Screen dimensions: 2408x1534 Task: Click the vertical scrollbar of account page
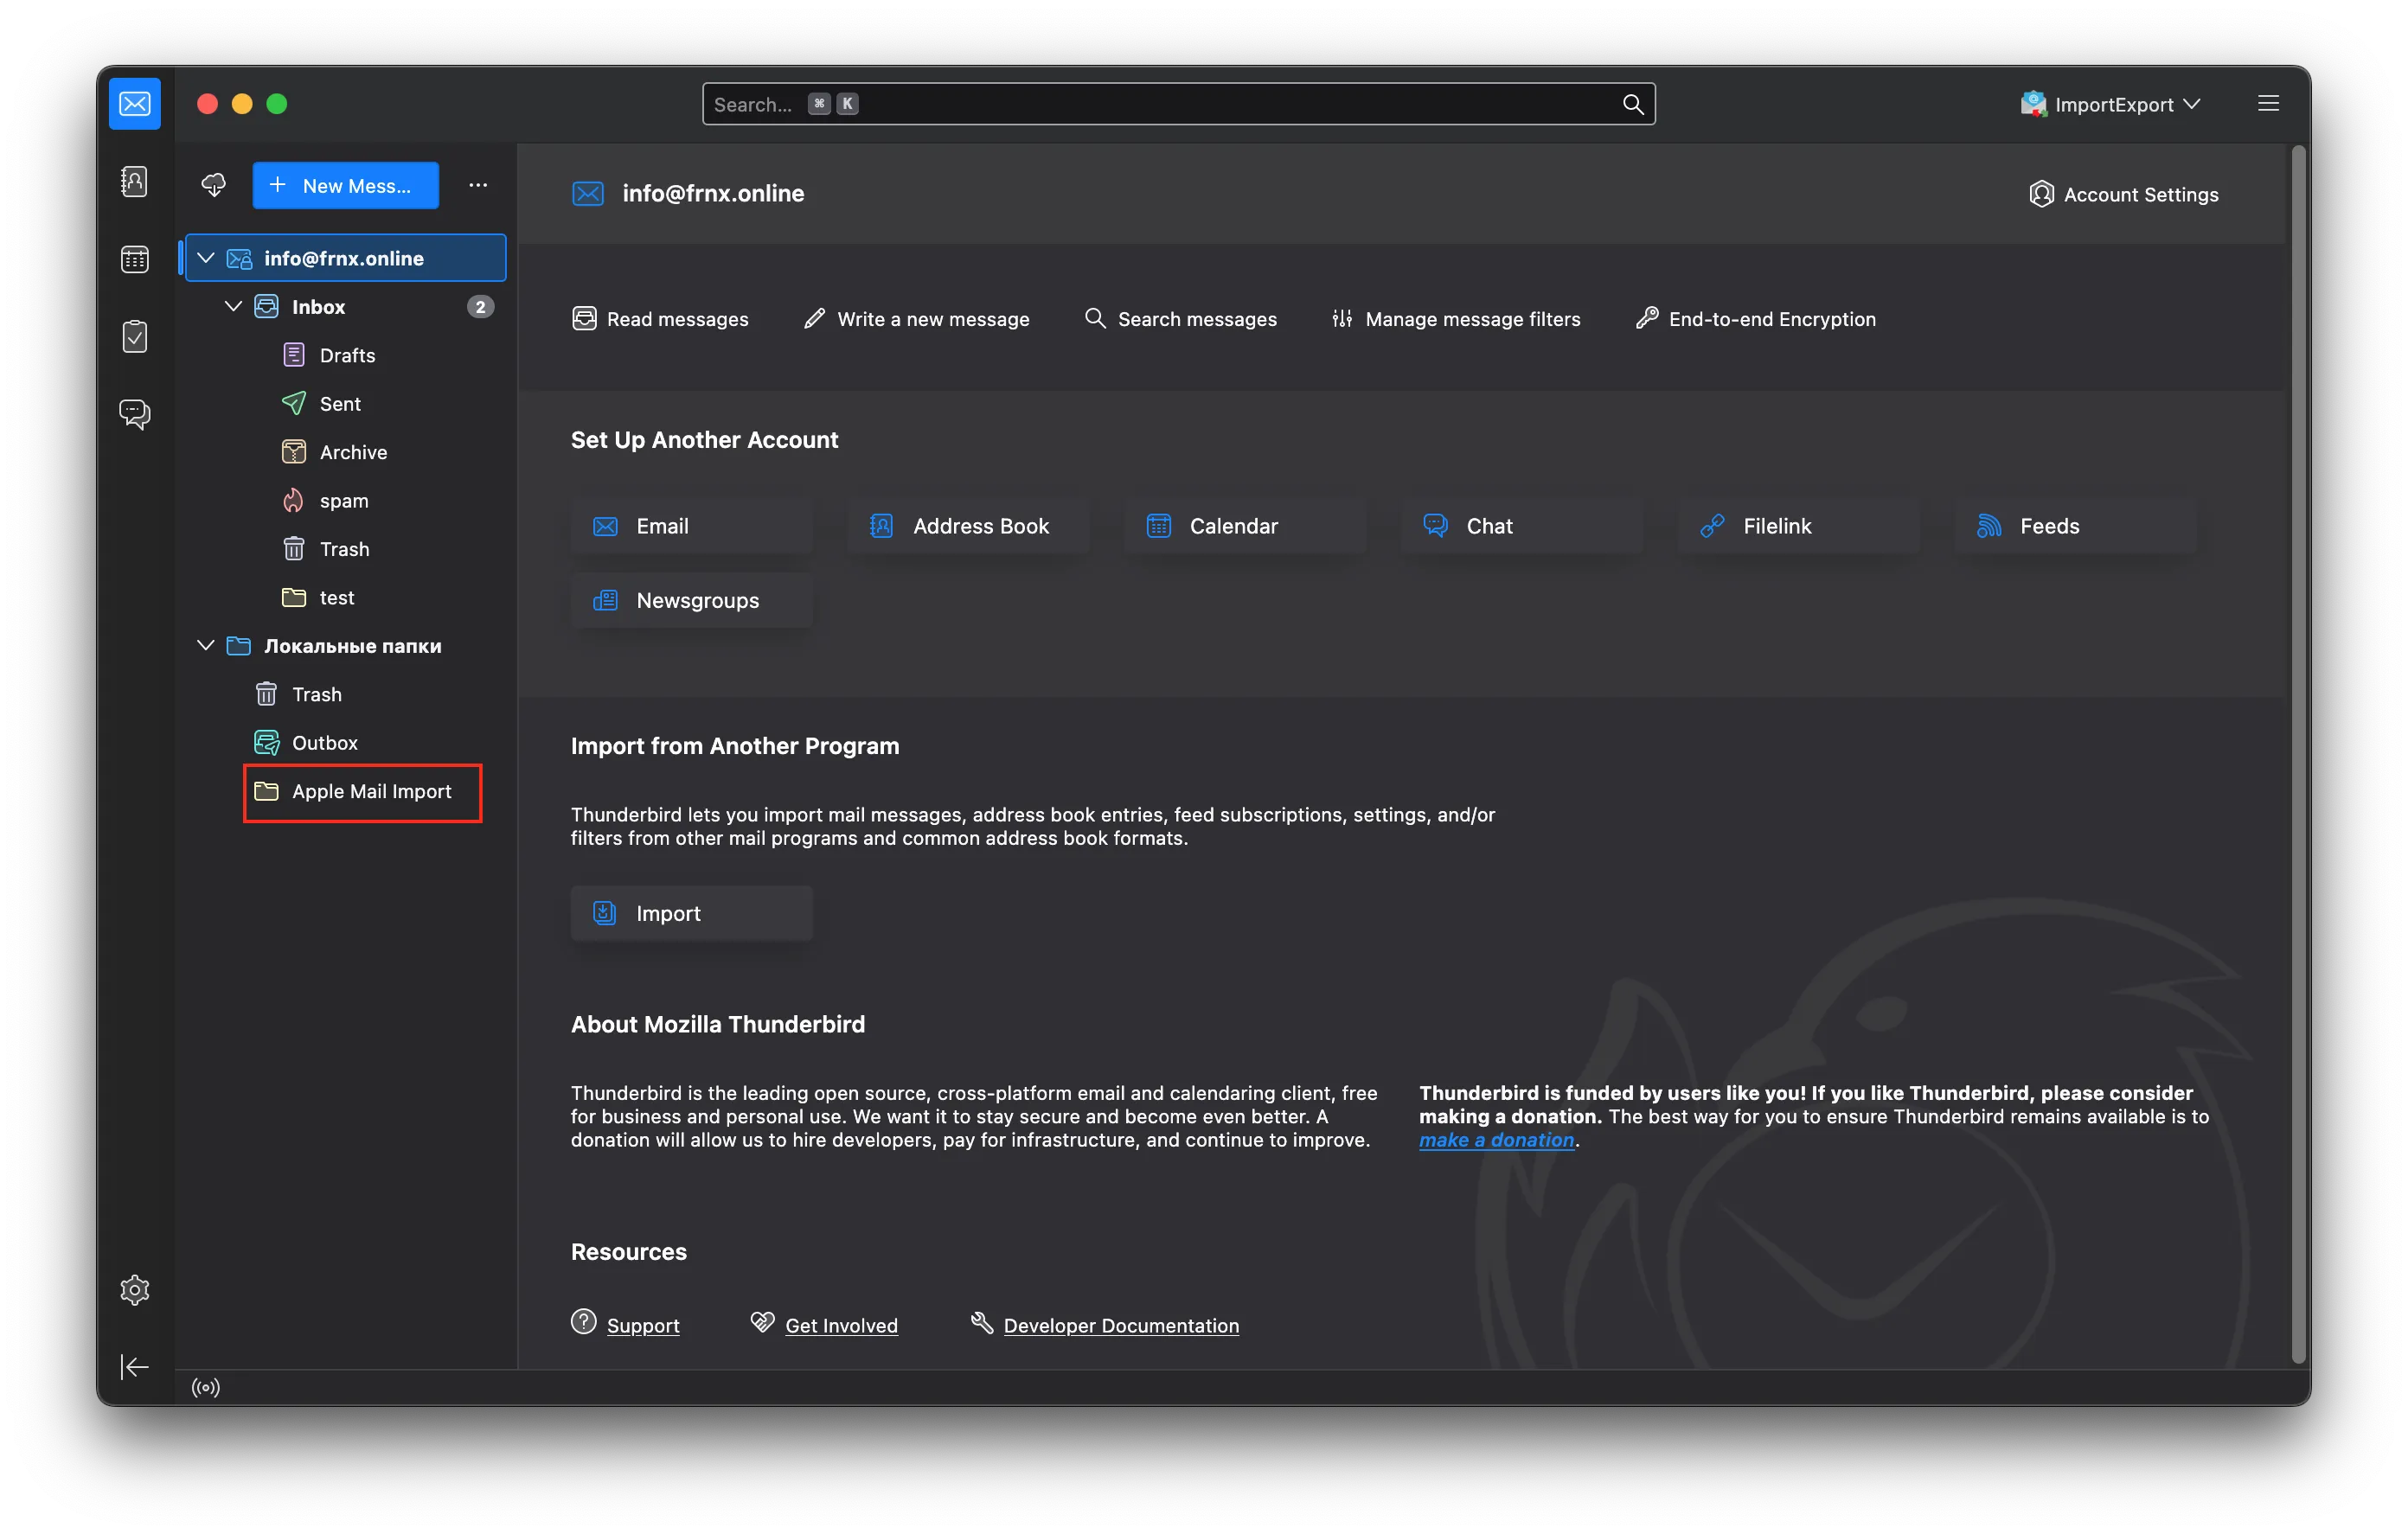coord(2299,755)
